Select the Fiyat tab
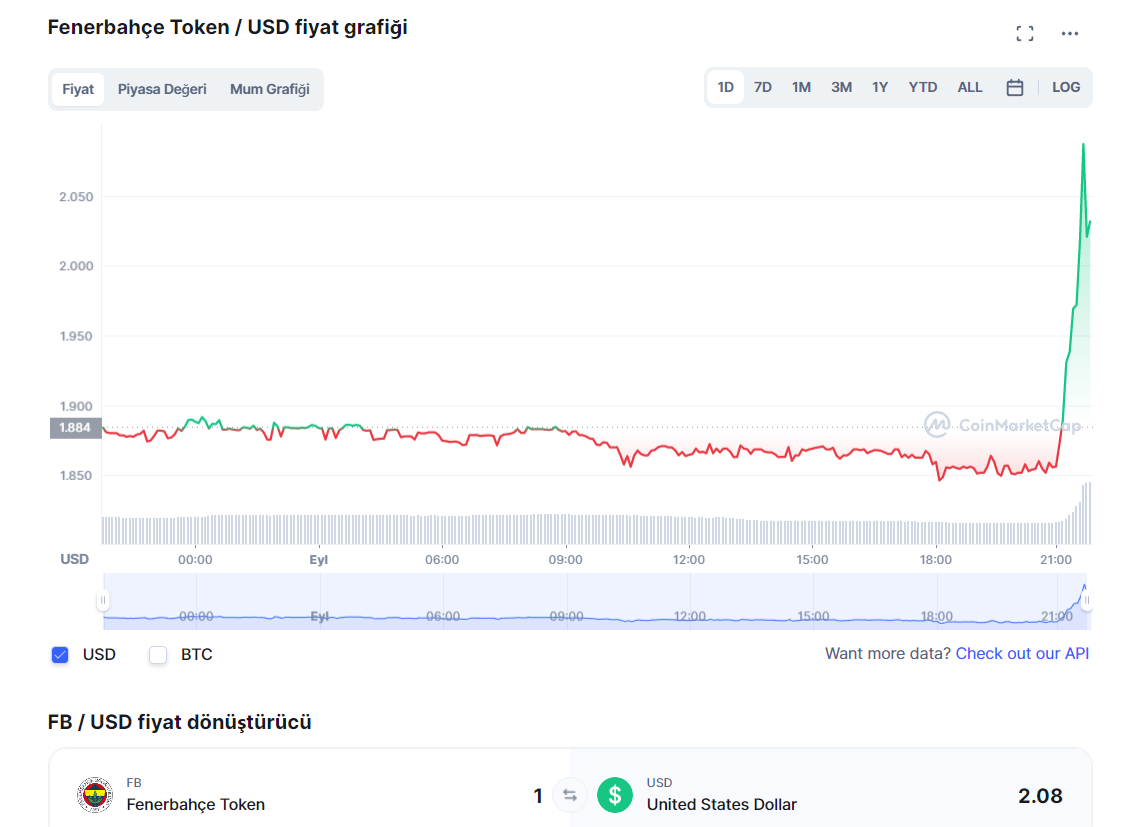The height and width of the screenshot is (827, 1125). [x=78, y=89]
